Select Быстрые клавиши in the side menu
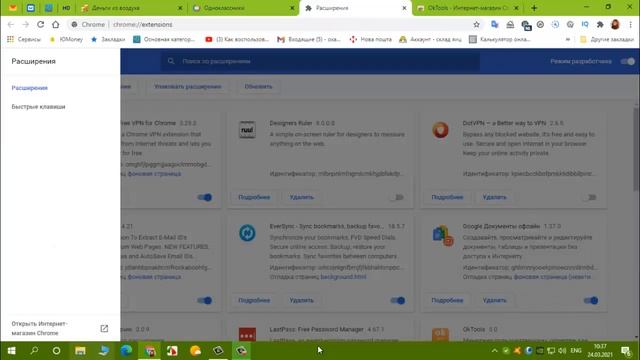The height and width of the screenshot is (360, 640). point(38,107)
